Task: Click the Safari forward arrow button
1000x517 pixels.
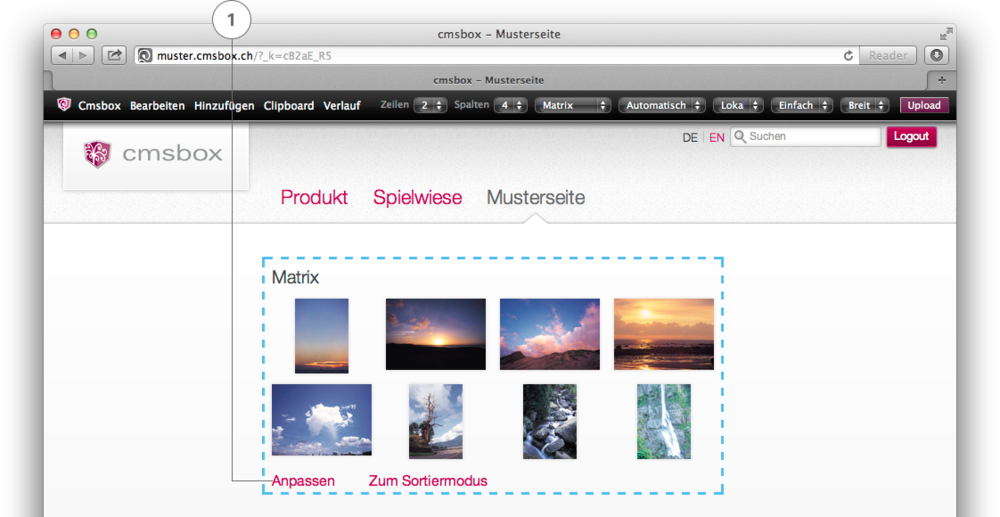Action: tap(84, 56)
